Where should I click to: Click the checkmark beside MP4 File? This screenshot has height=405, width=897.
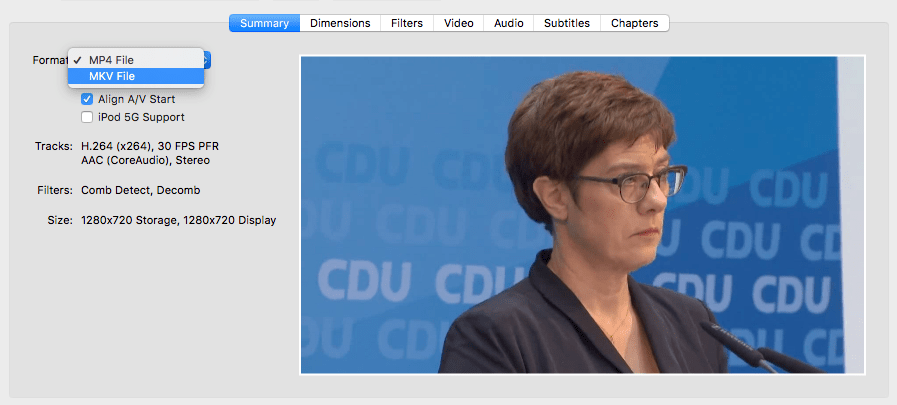[77, 60]
